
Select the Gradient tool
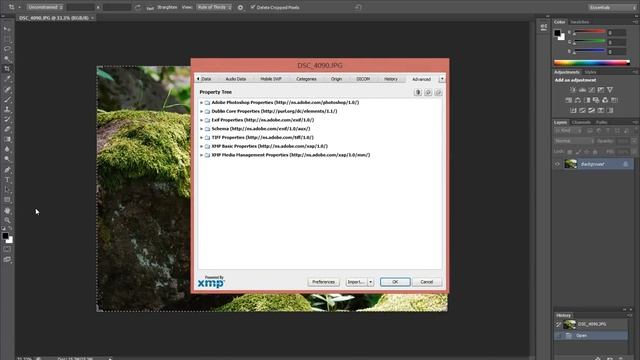pyautogui.click(x=7, y=139)
